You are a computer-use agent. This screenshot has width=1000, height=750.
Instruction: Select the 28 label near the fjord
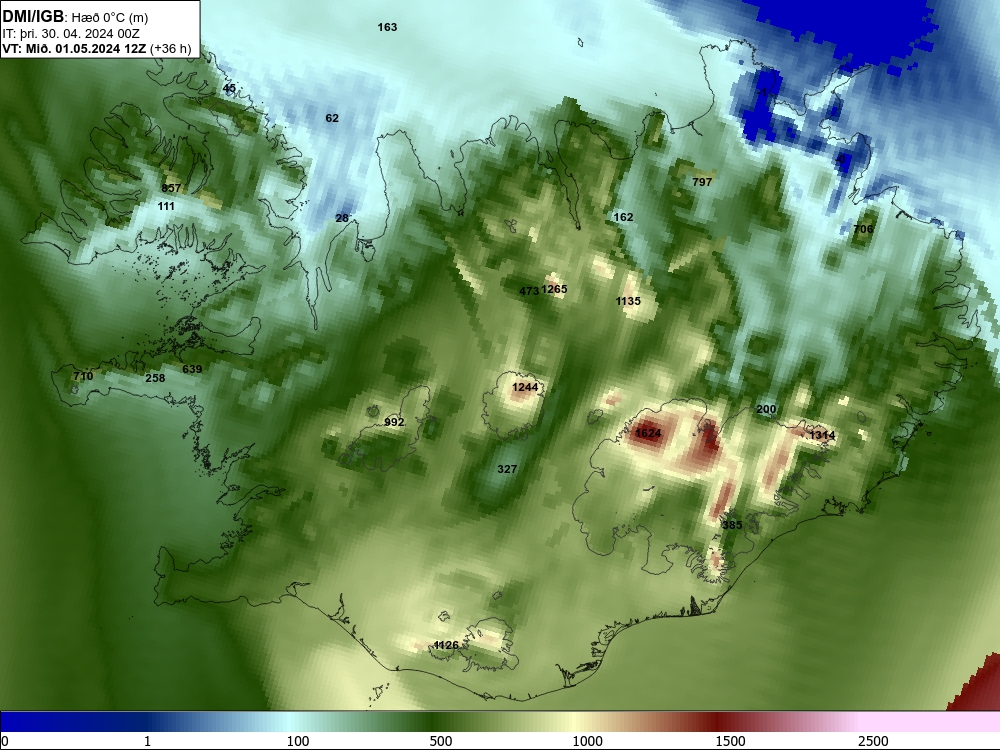(x=342, y=218)
